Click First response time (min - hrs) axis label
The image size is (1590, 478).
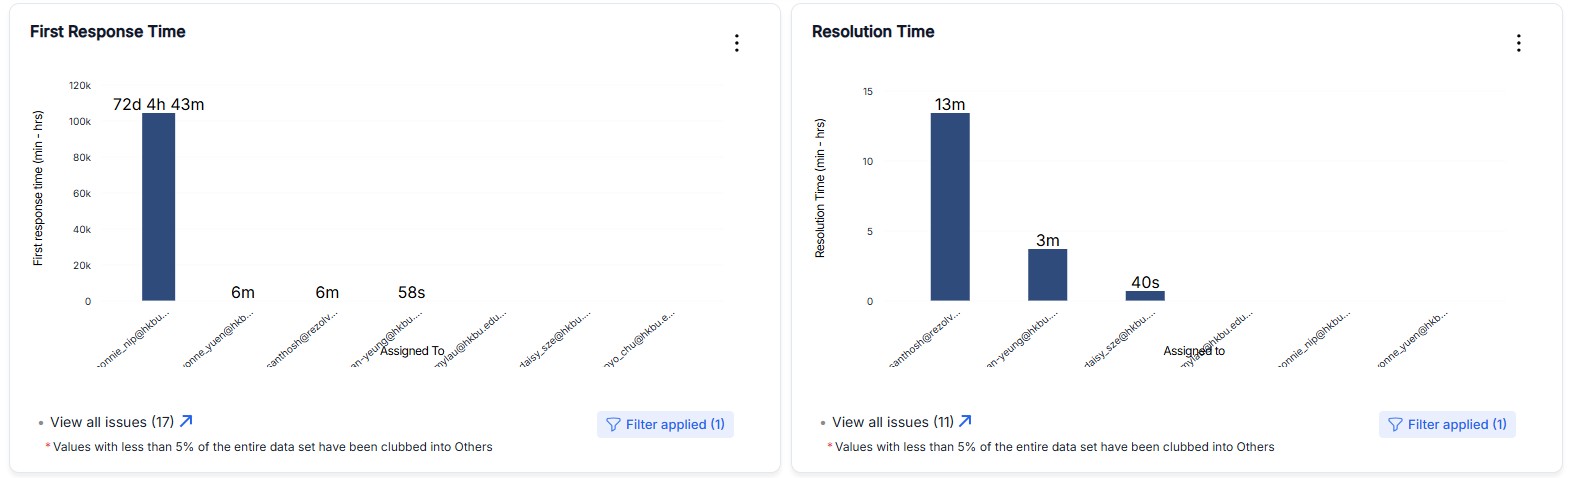click(38, 188)
